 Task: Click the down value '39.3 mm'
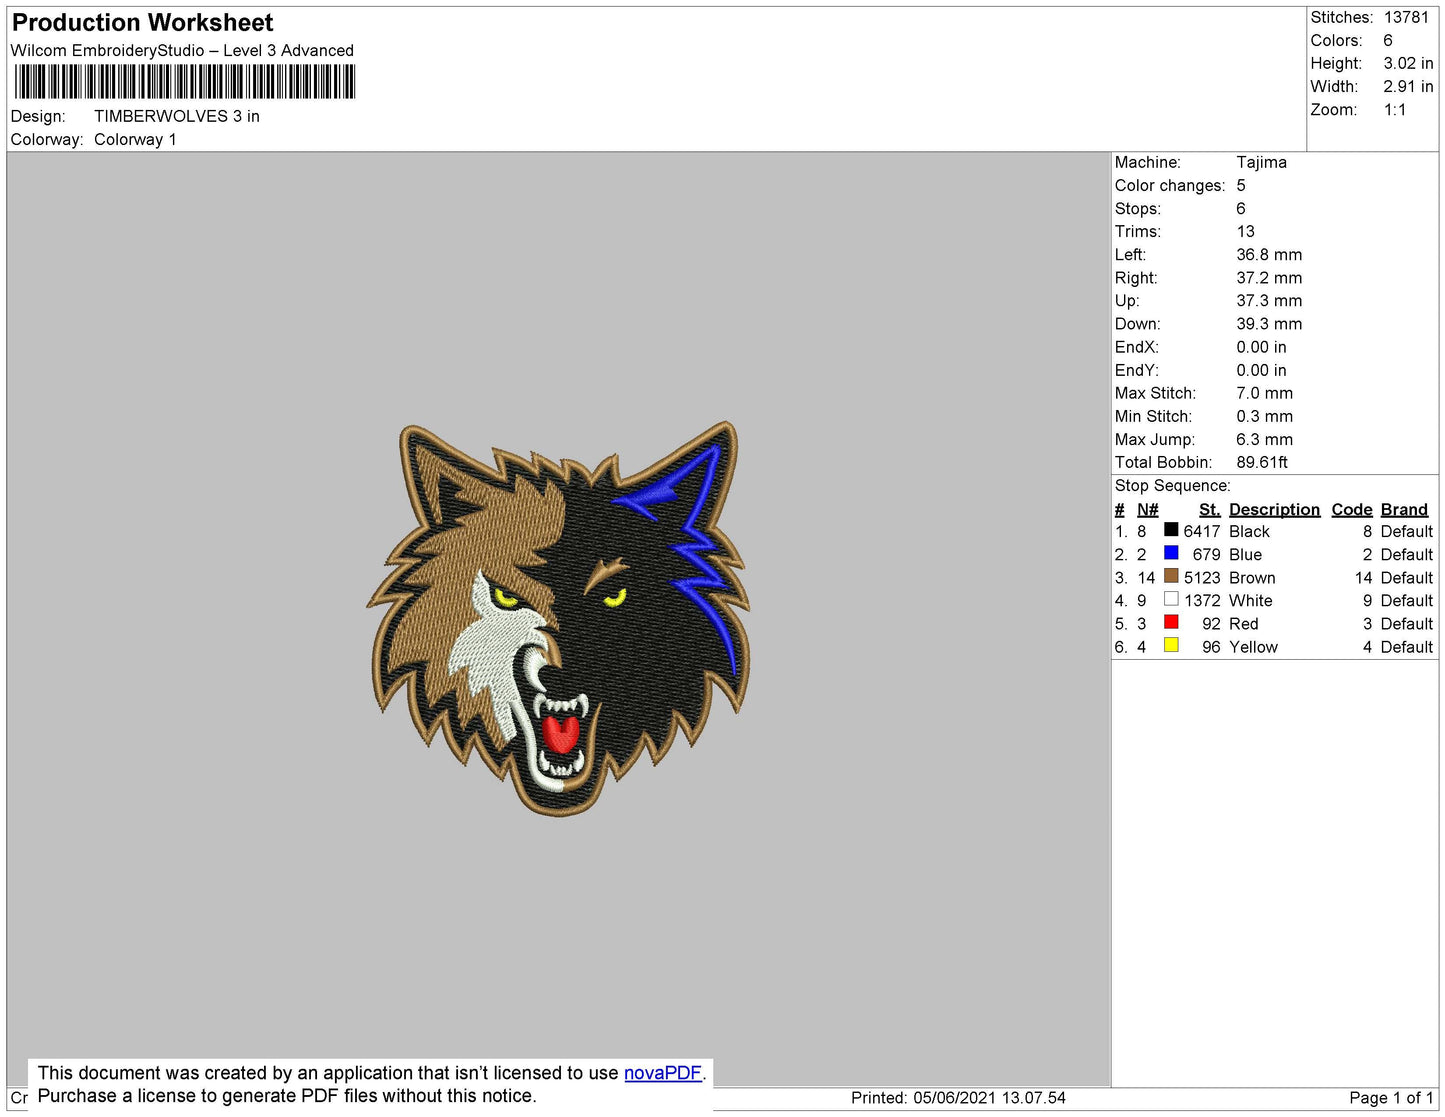coord(1269,324)
